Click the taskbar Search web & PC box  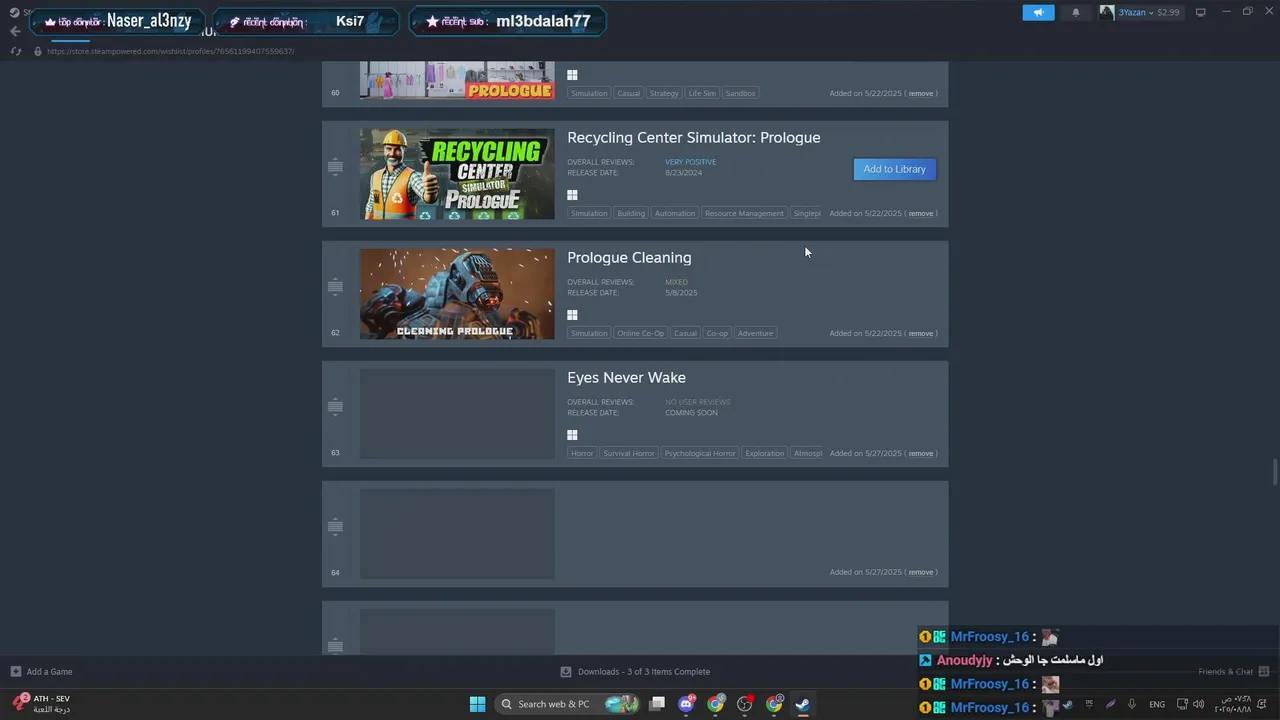(567, 704)
